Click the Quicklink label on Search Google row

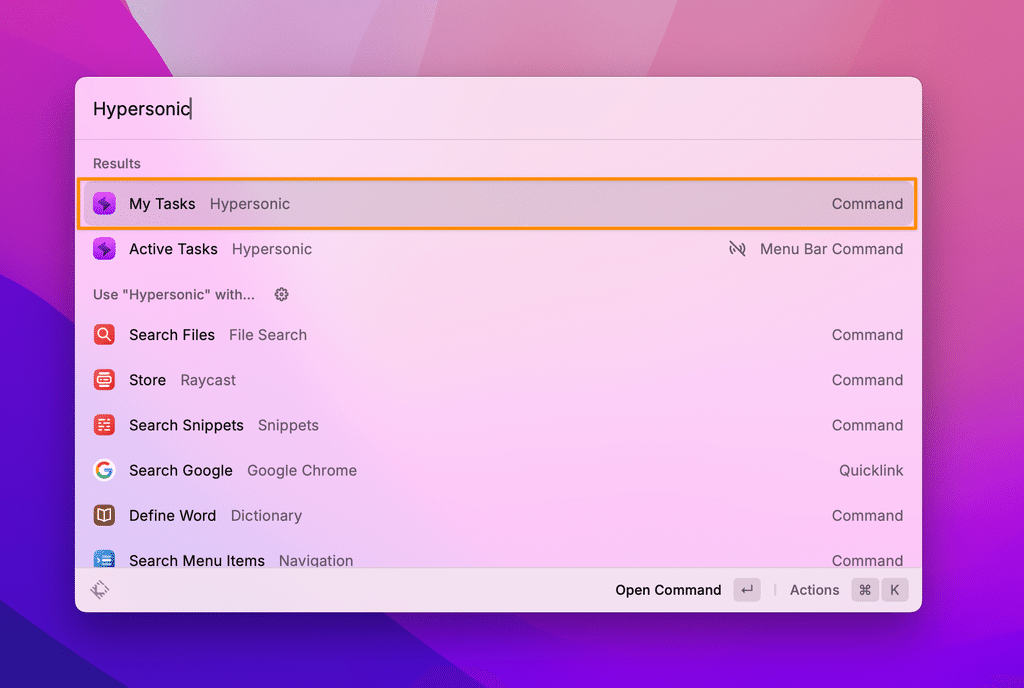click(x=871, y=470)
